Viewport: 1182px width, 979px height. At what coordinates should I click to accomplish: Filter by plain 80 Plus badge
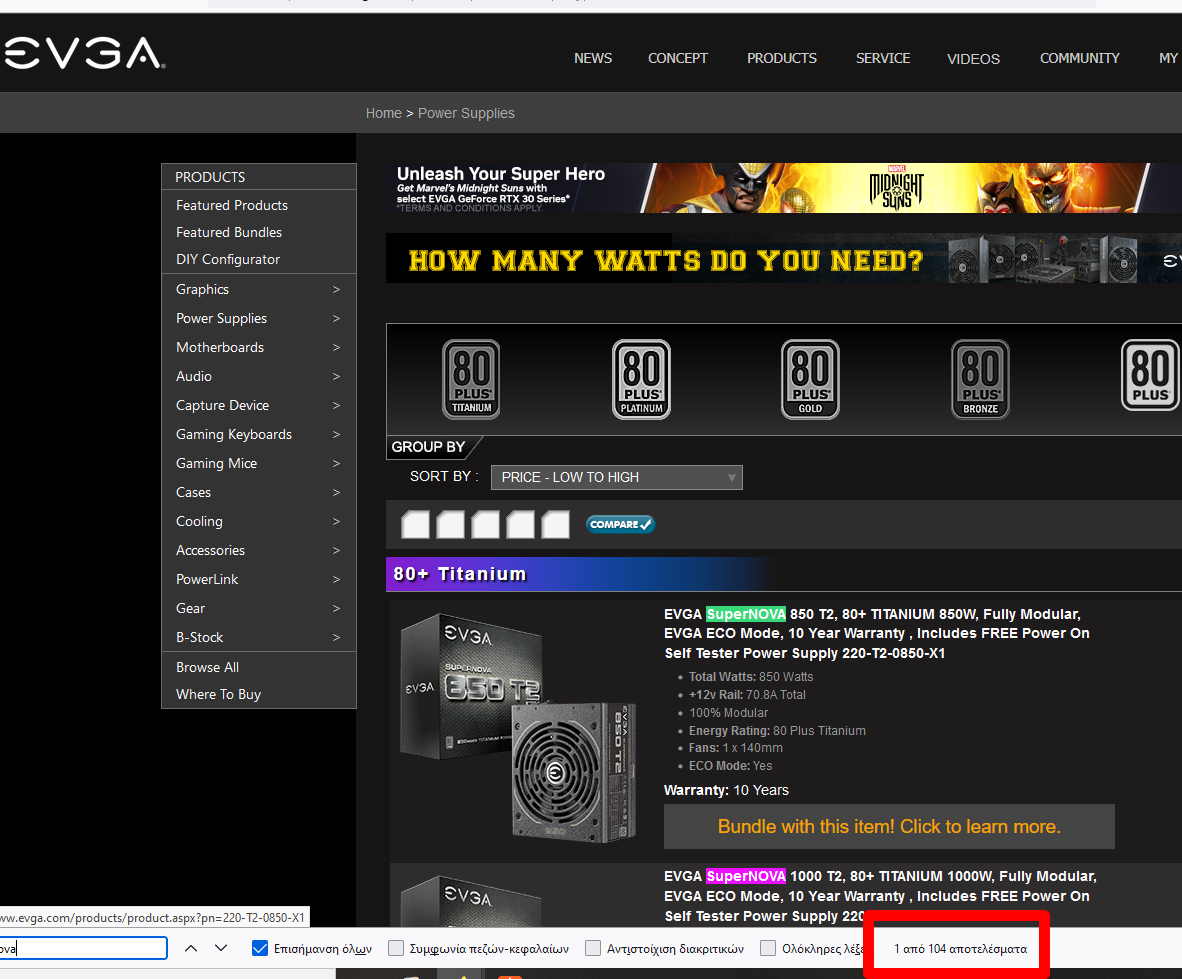click(1150, 375)
